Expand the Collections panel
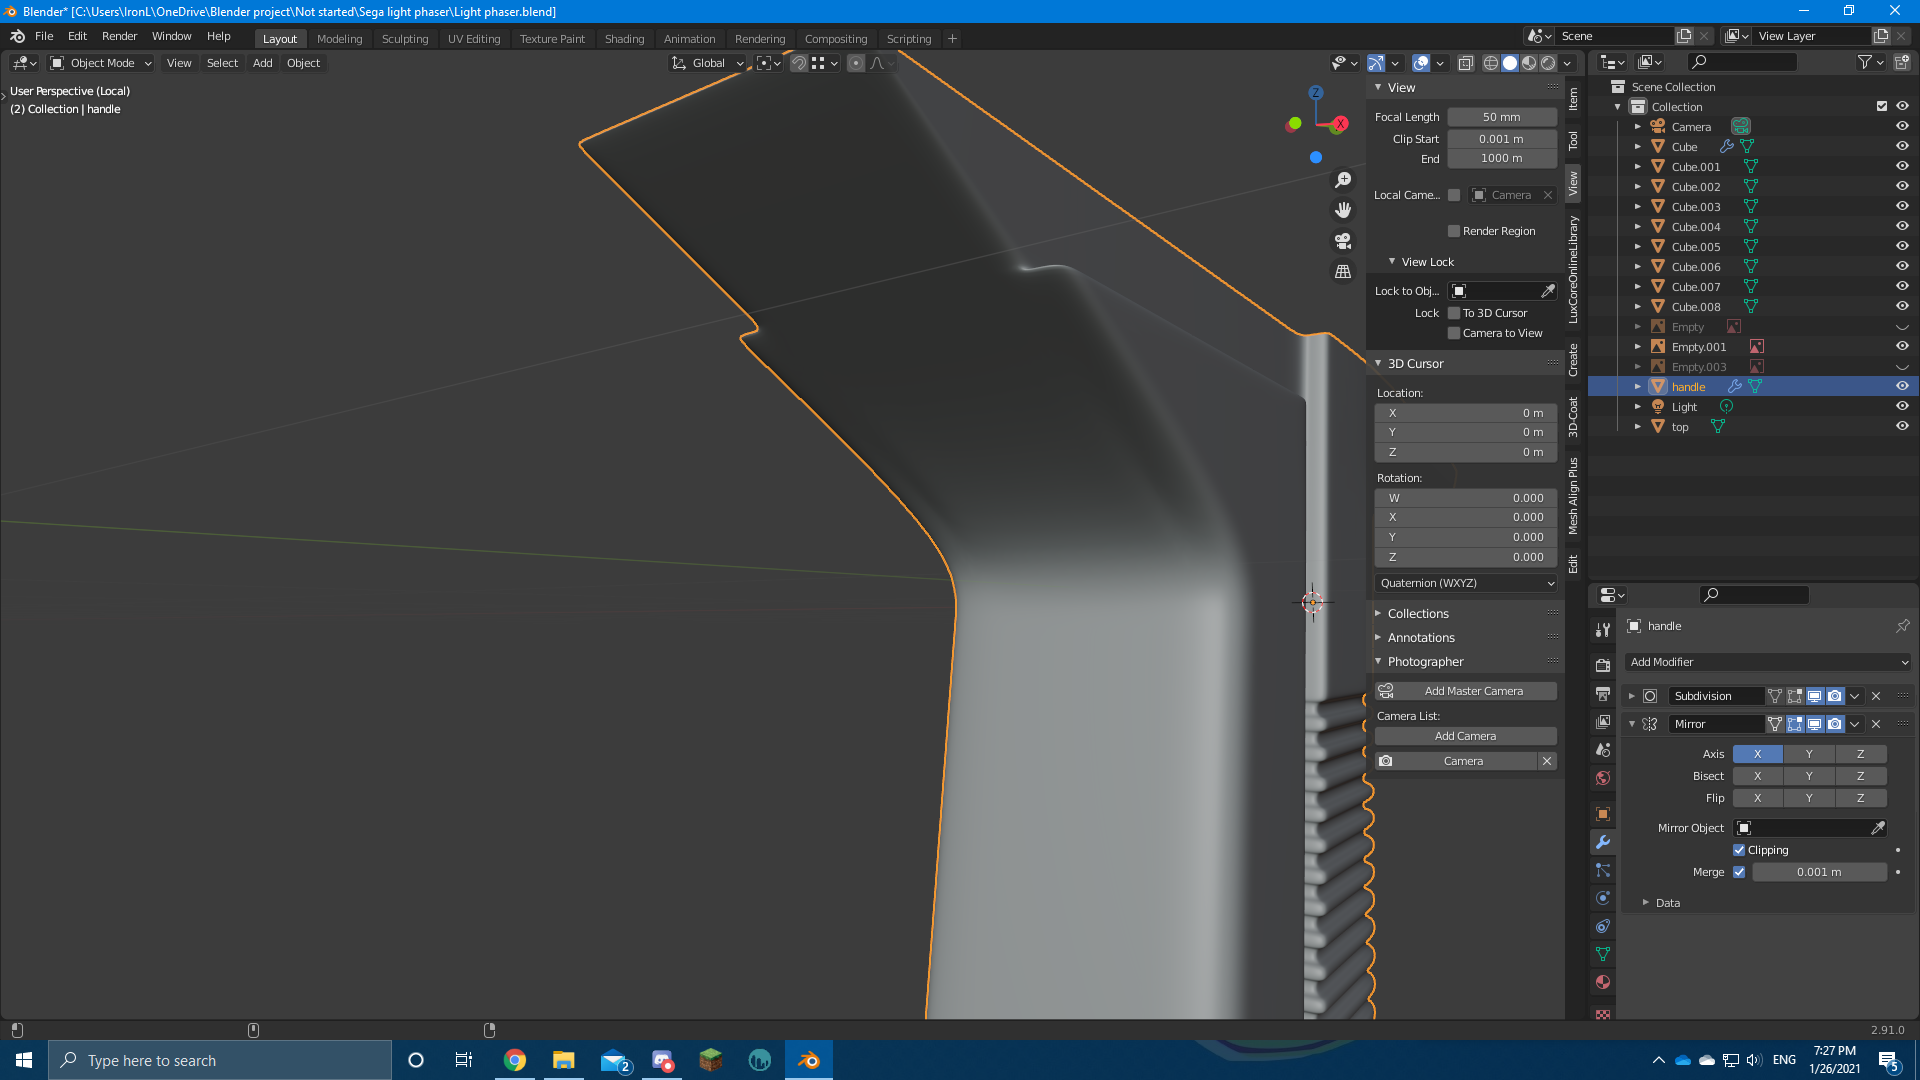This screenshot has width=1920, height=1080. pos(1417,614)
